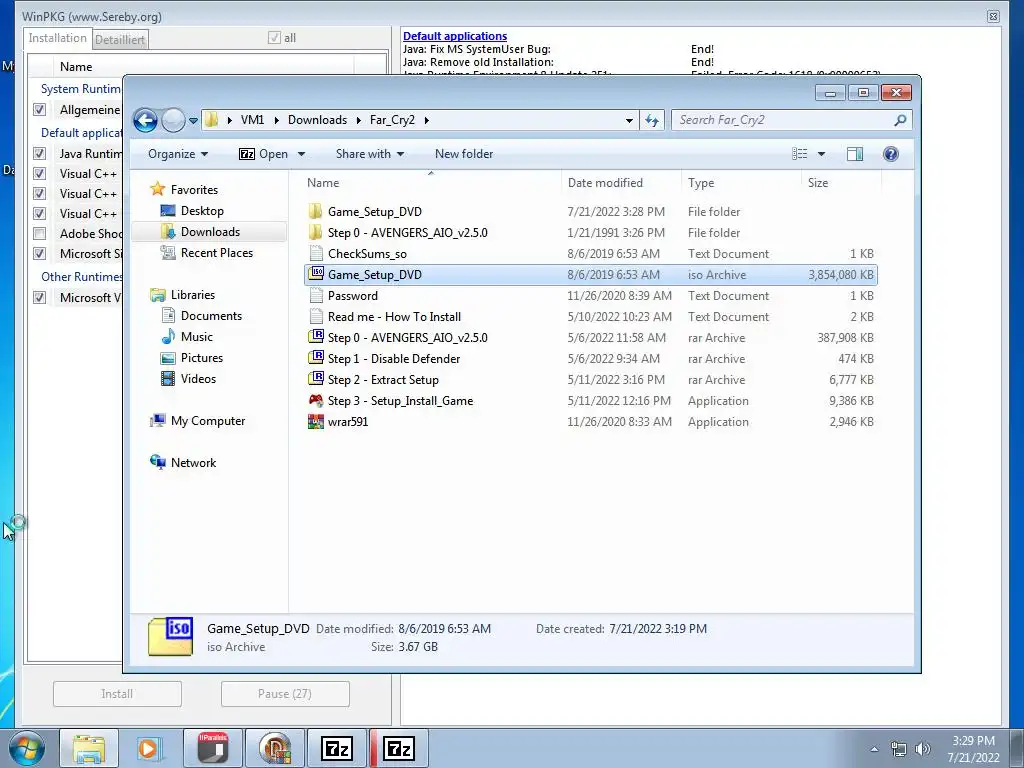Select the CheckSums_so text file icon

pos(315,253)
